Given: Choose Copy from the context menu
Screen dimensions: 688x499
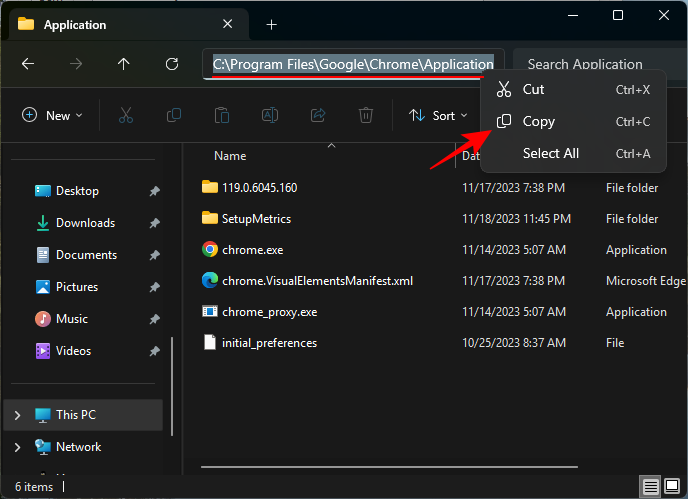Looking at the screenshot, I should click(573, 122).
